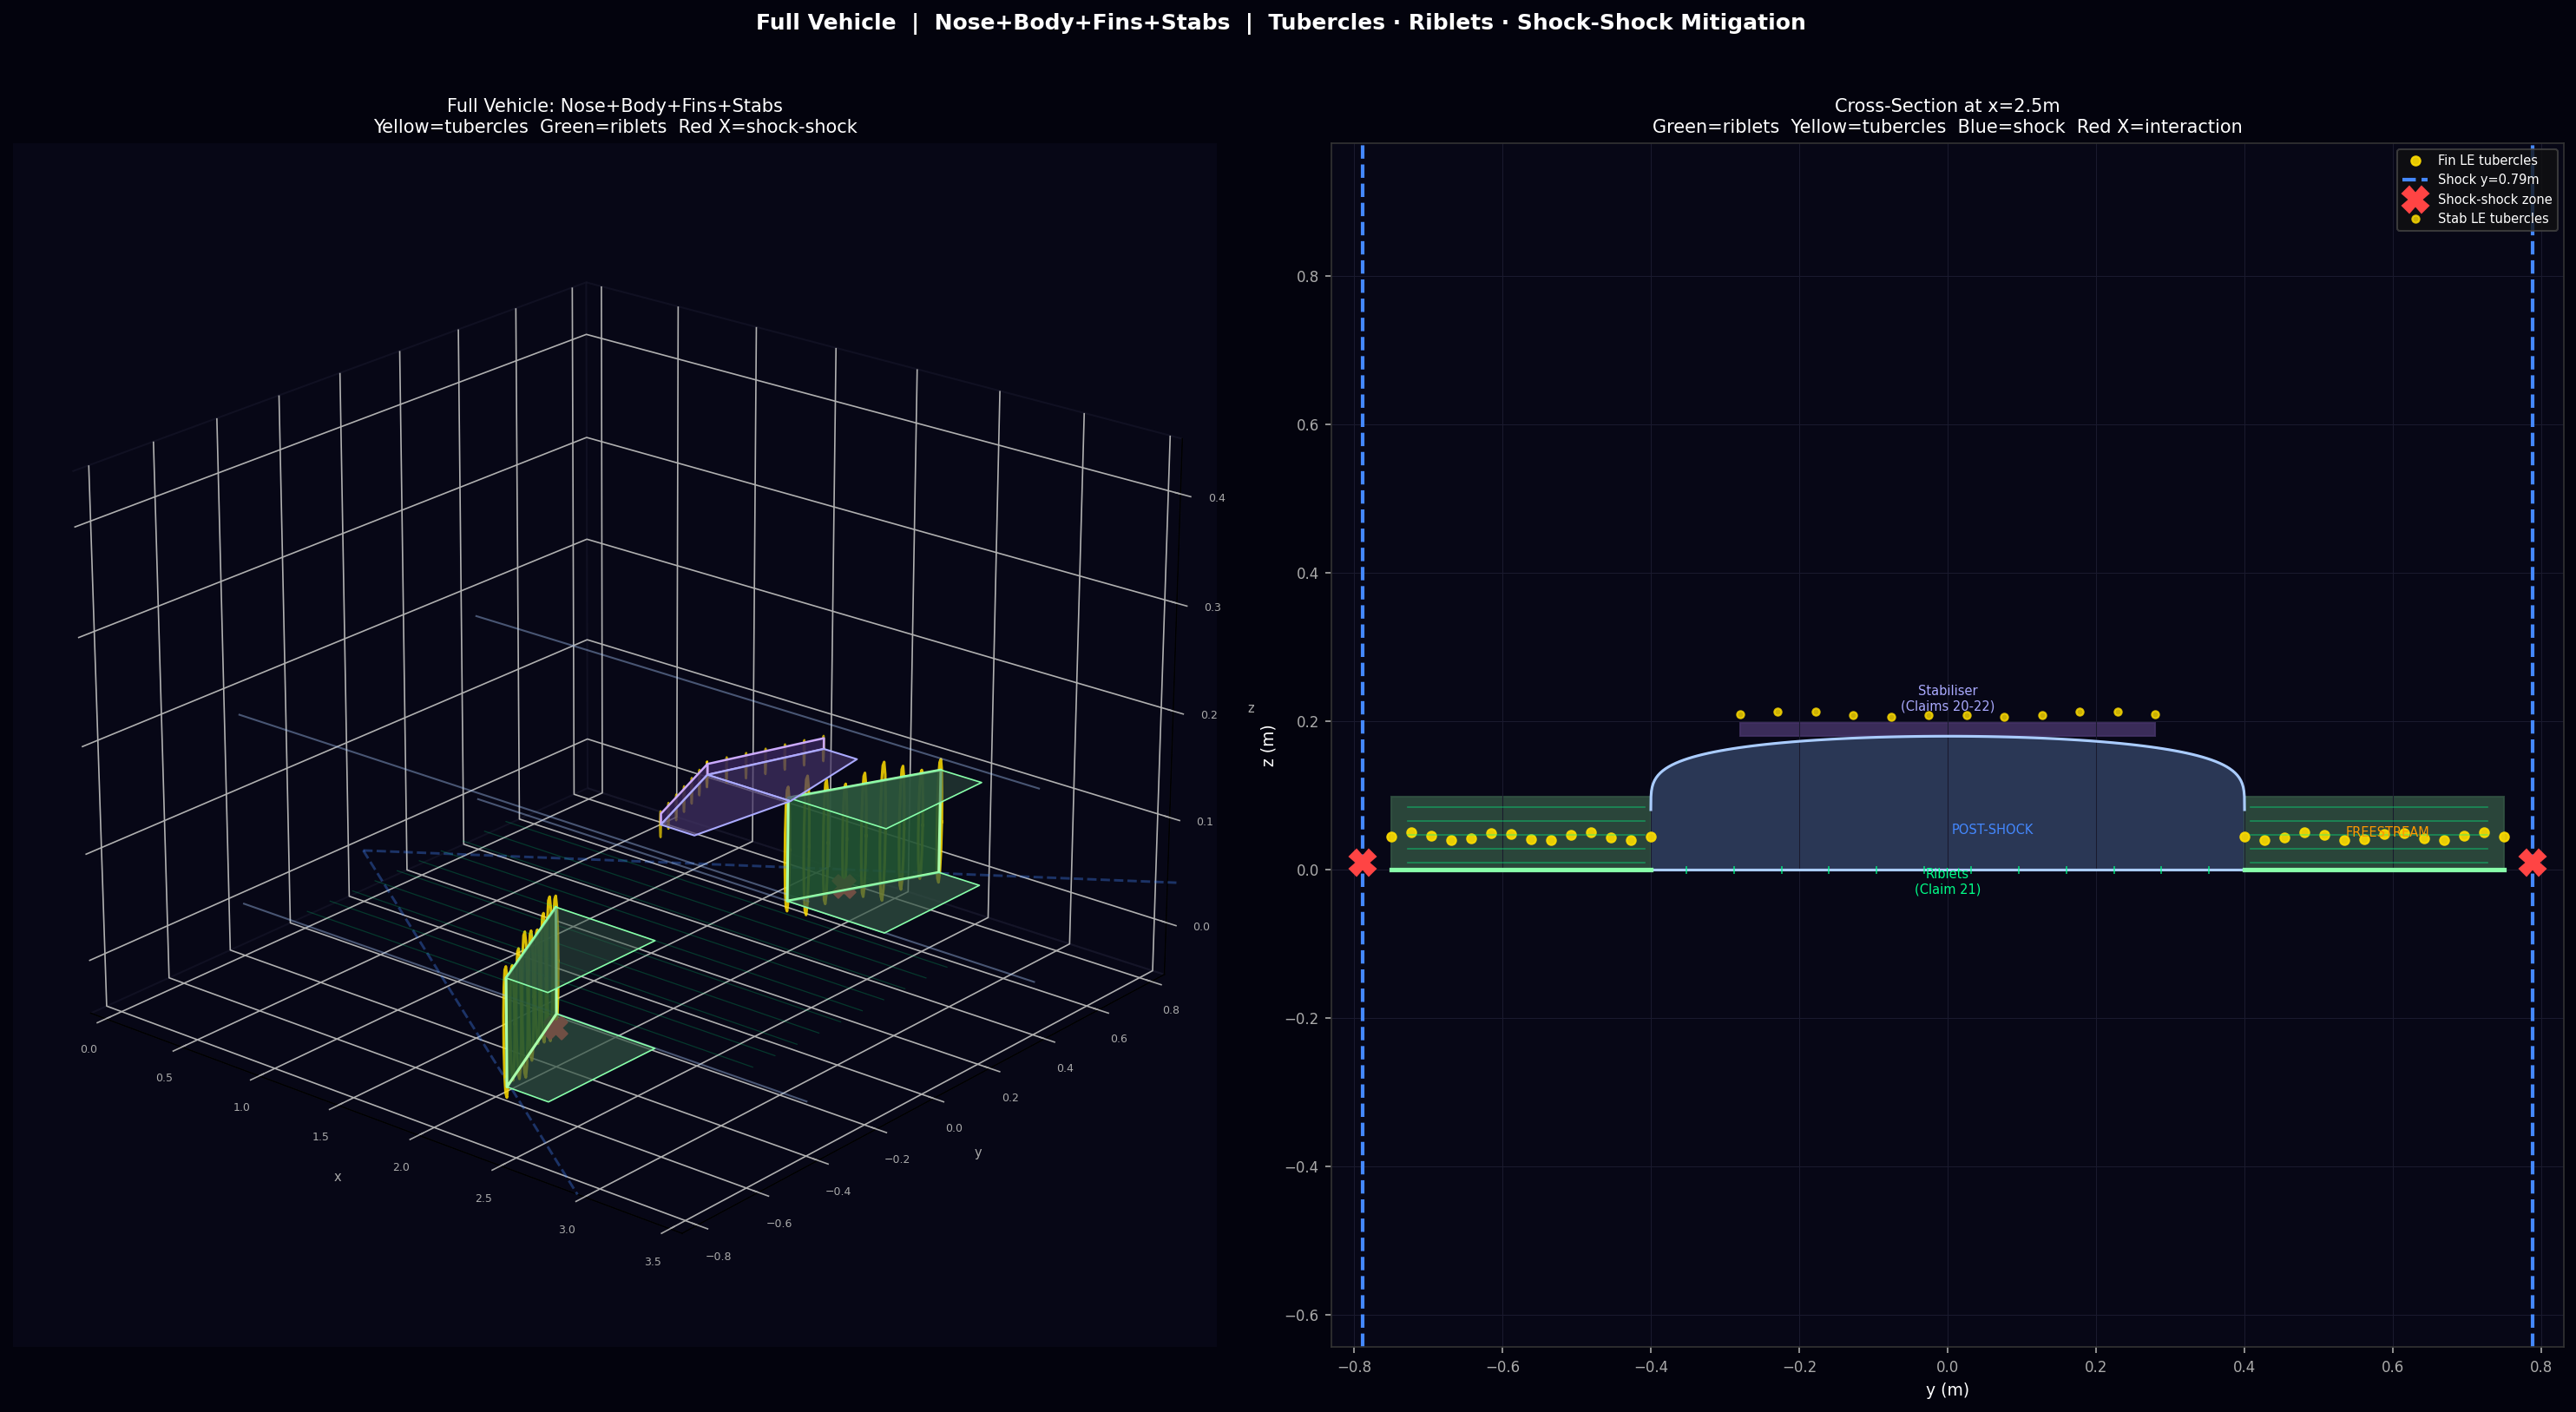Click the 'POST-SHOCK' label in the cross-section
Viewport: 2576px width, 1412px height.
1992,829
